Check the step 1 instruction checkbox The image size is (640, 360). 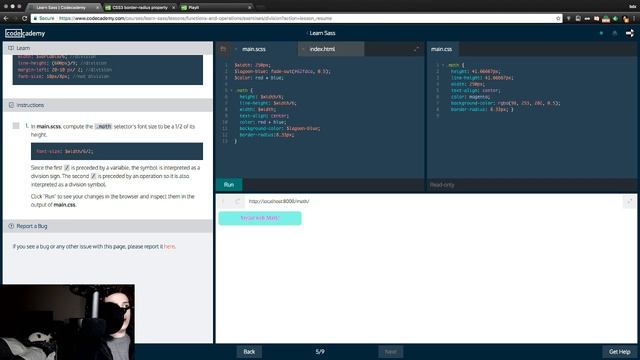pos(16,126)
